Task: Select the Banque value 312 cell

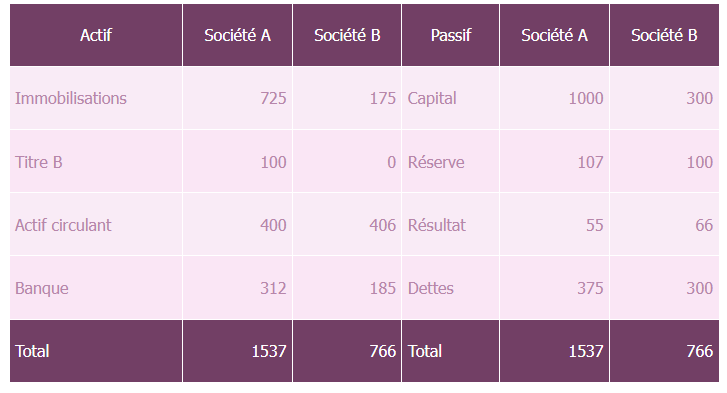Action: point(237,288)
